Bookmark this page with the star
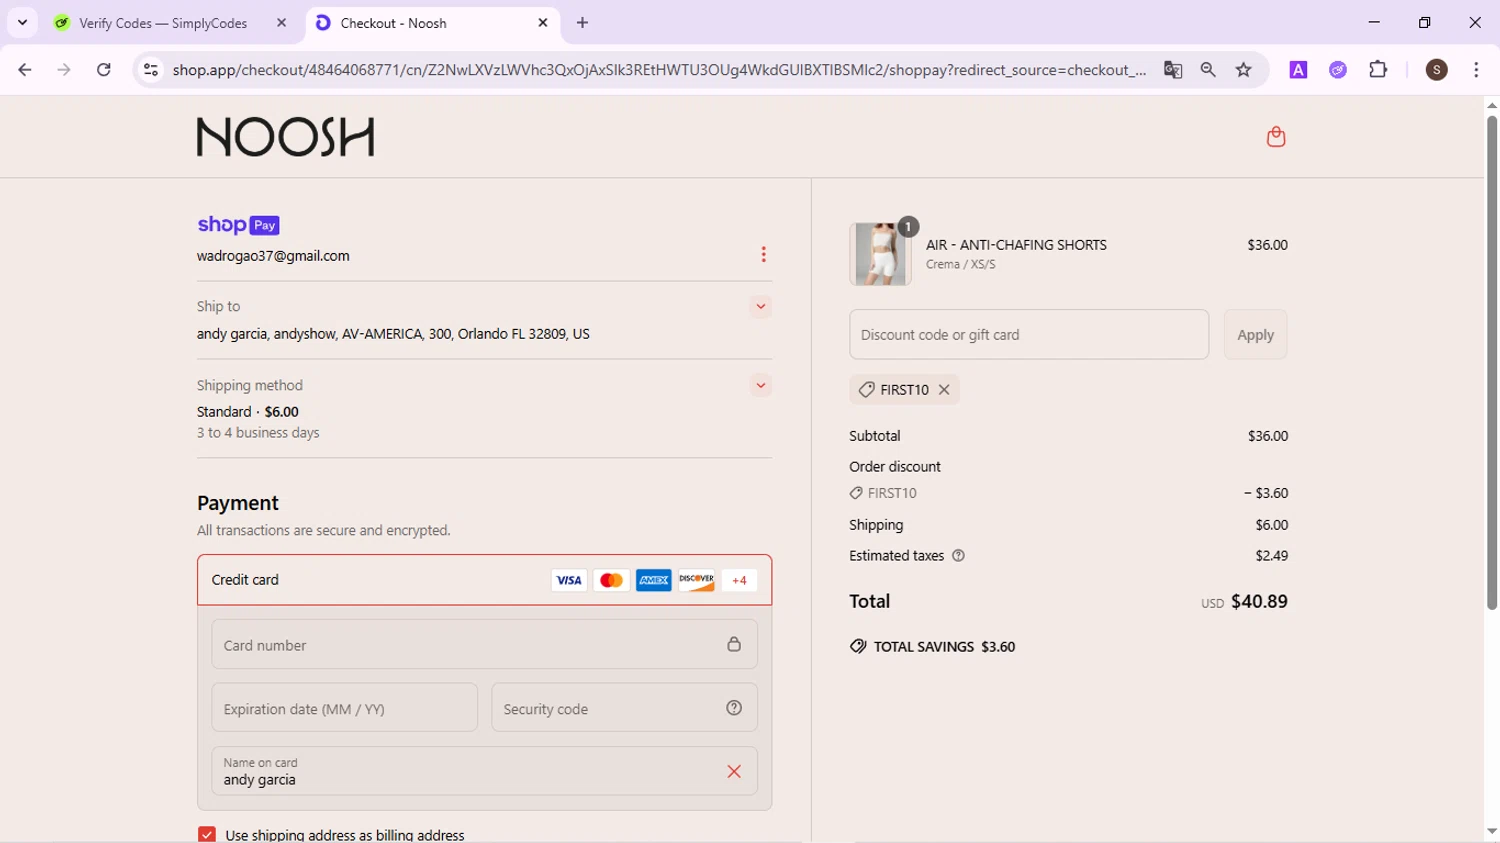 point(1244,70)
